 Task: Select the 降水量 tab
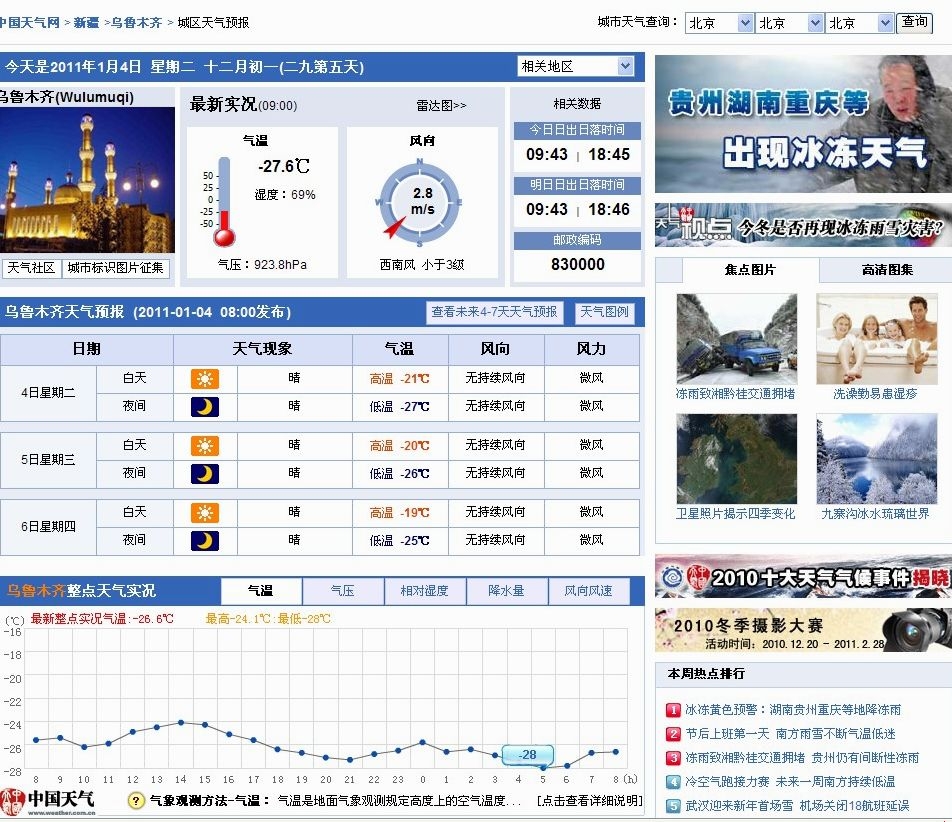coord(506,591)
